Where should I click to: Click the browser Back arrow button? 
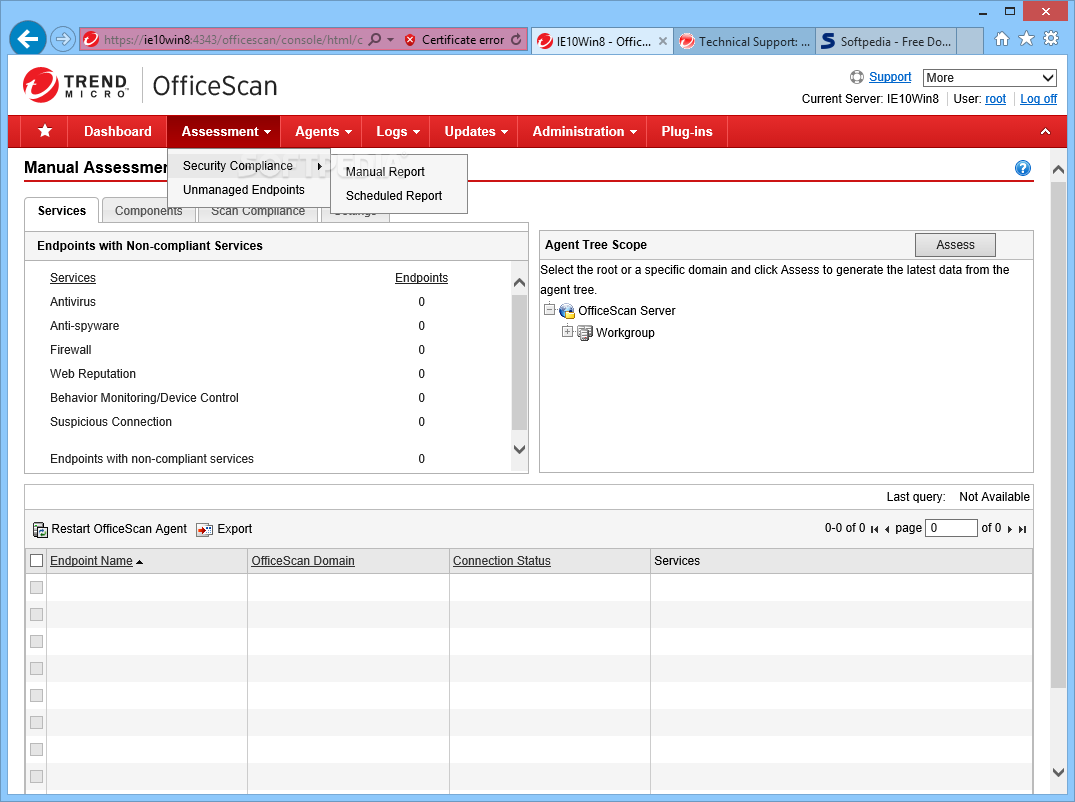coord(27,39)
